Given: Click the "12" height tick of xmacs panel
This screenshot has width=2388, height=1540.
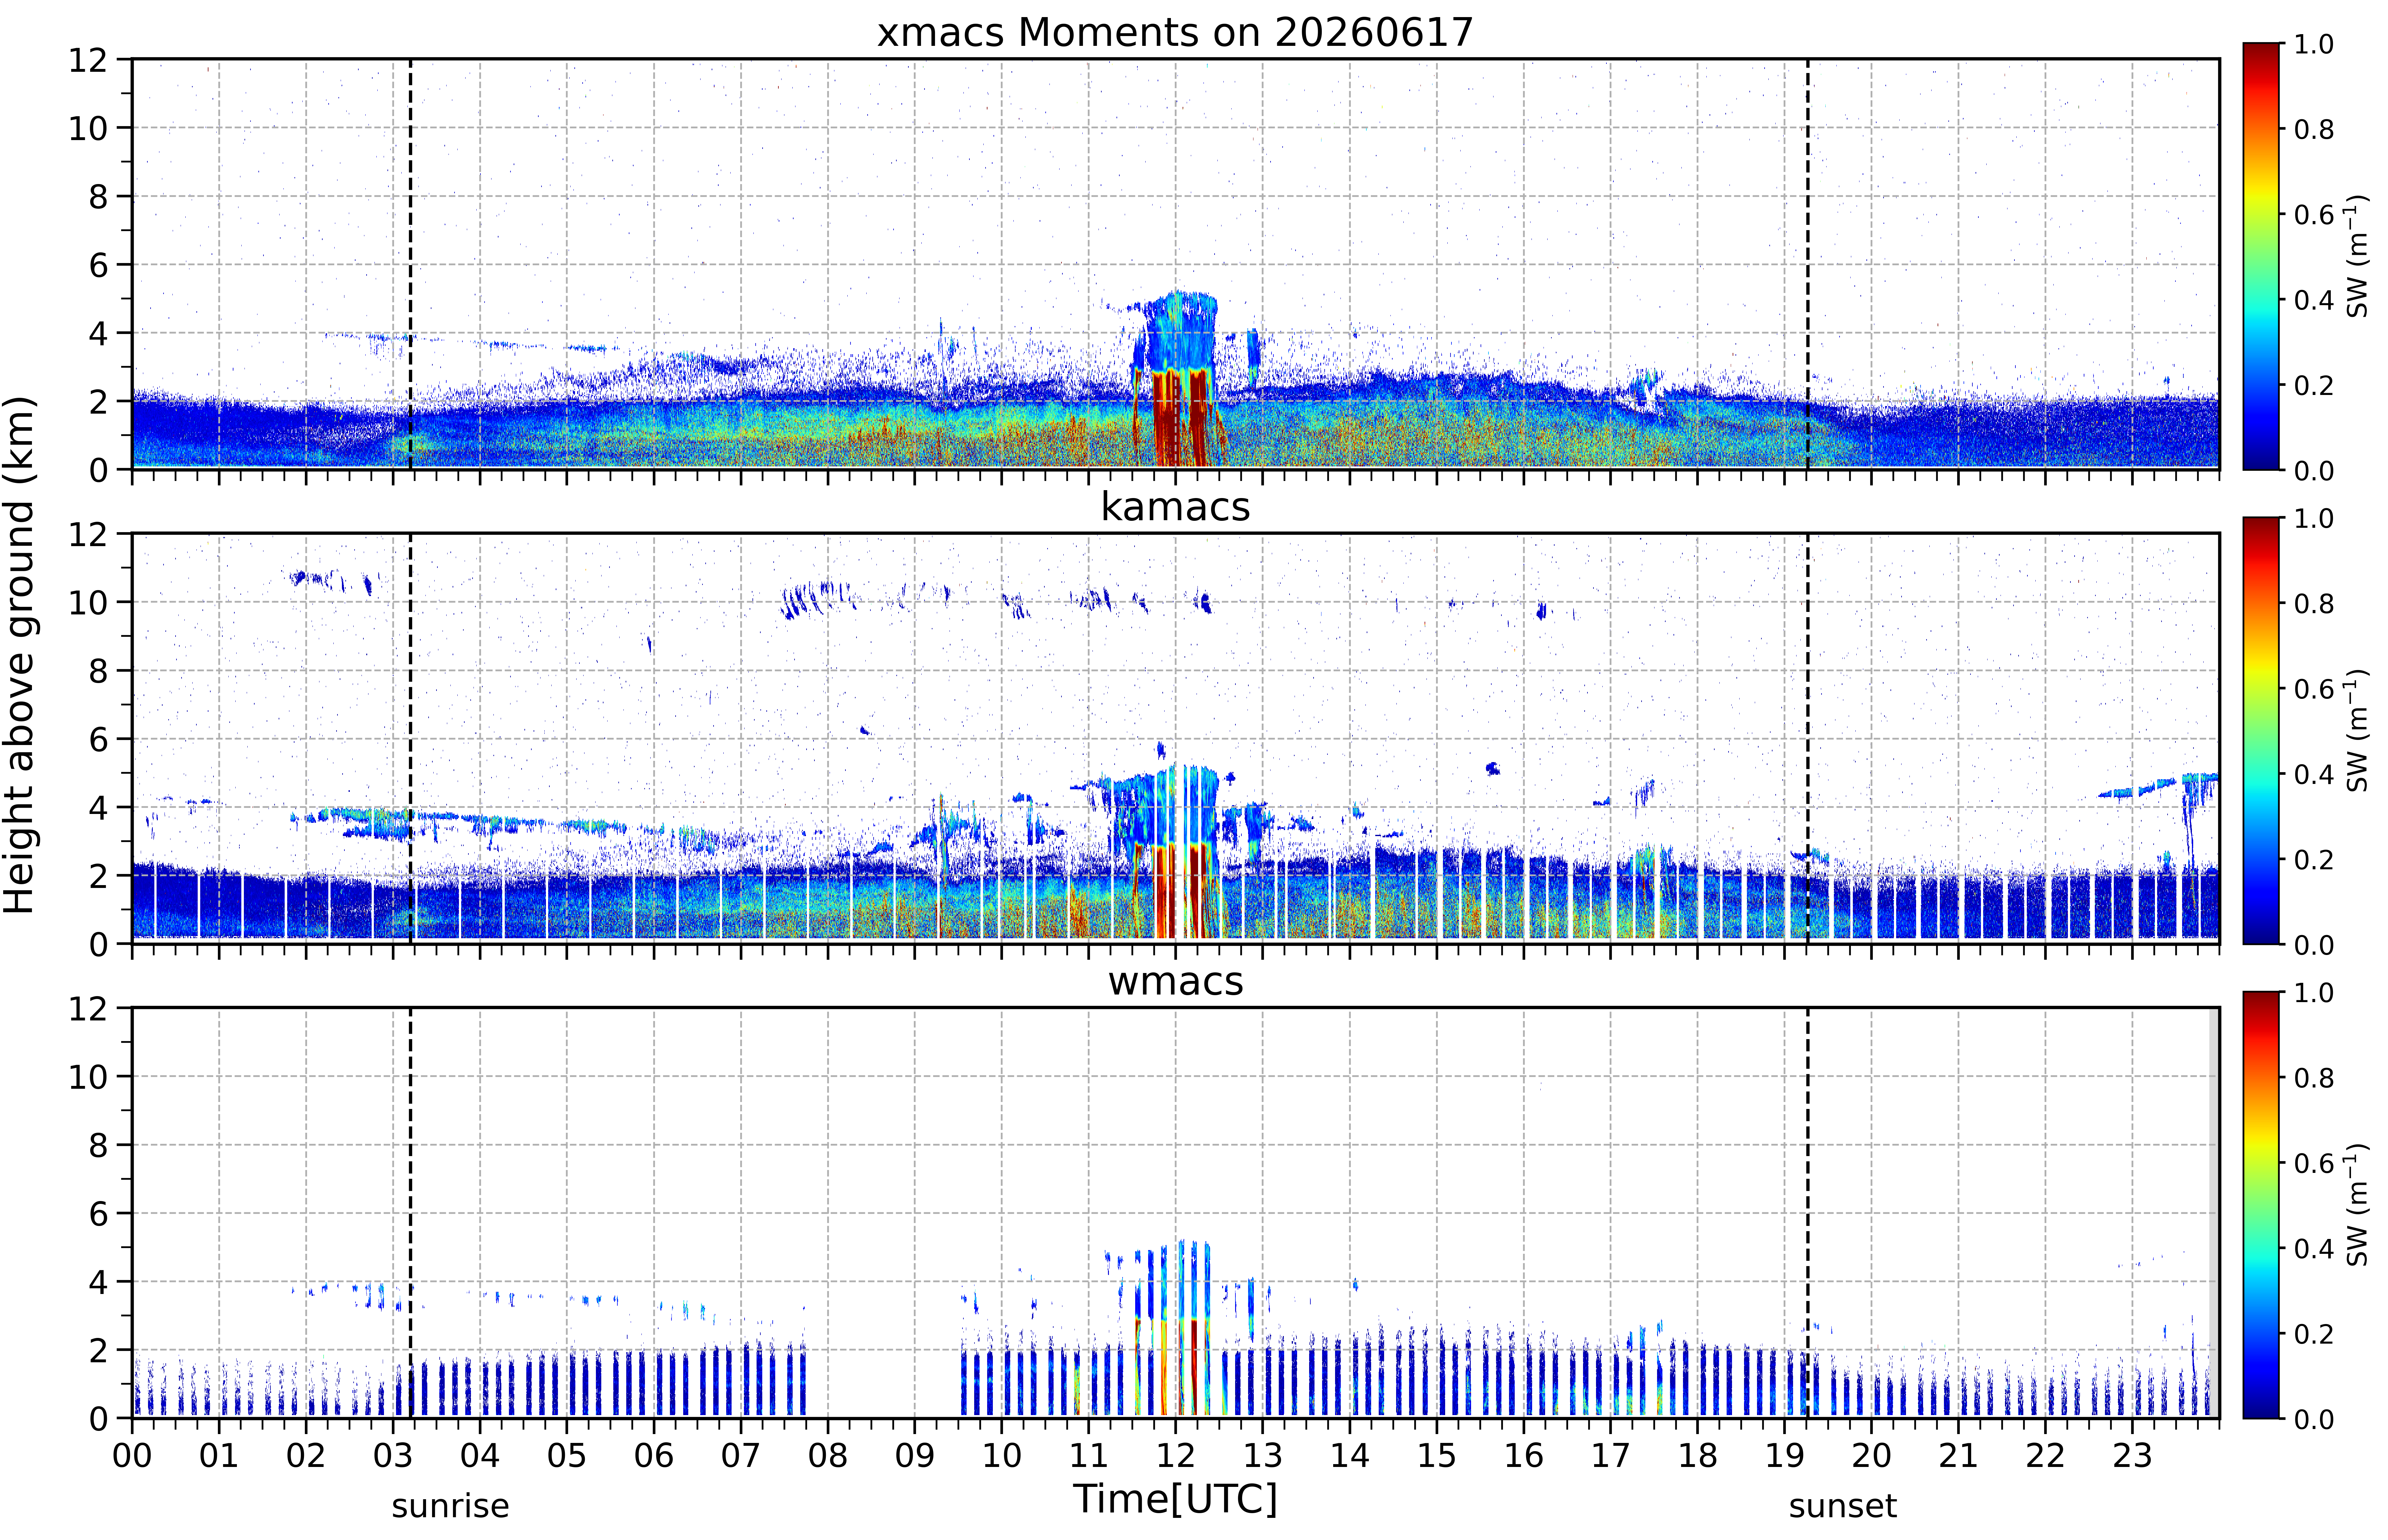Looking at the screenshot, I should click(x=88, y=60).
